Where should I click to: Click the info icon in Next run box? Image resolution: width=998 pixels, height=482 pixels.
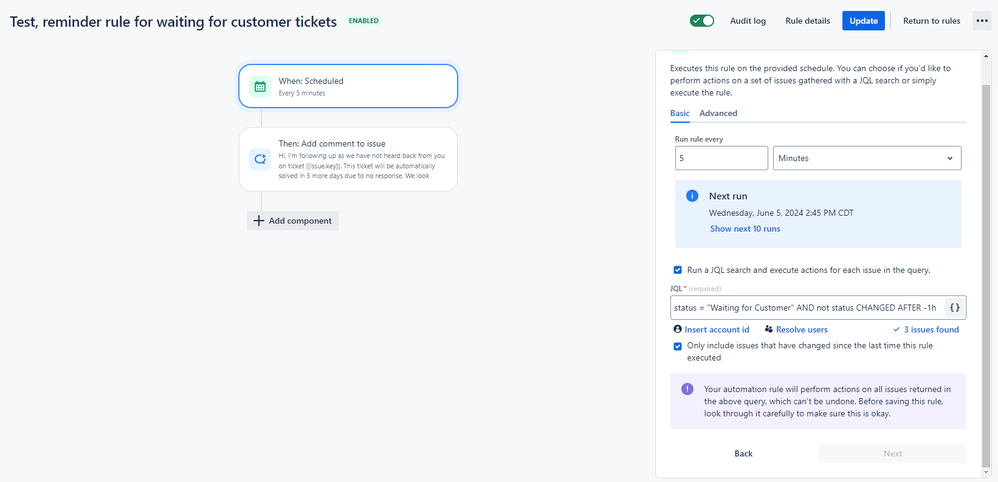pos(692,196)
